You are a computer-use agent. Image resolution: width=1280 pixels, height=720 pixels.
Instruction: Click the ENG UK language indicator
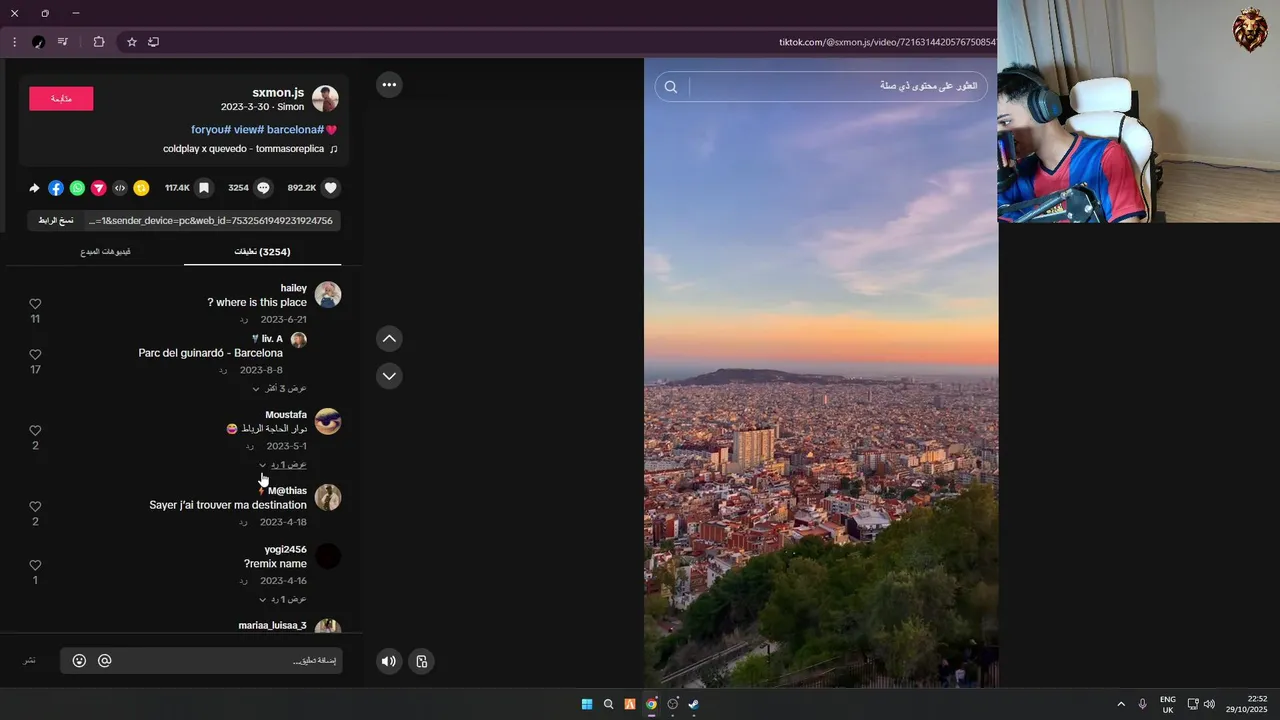[1168, 704]
